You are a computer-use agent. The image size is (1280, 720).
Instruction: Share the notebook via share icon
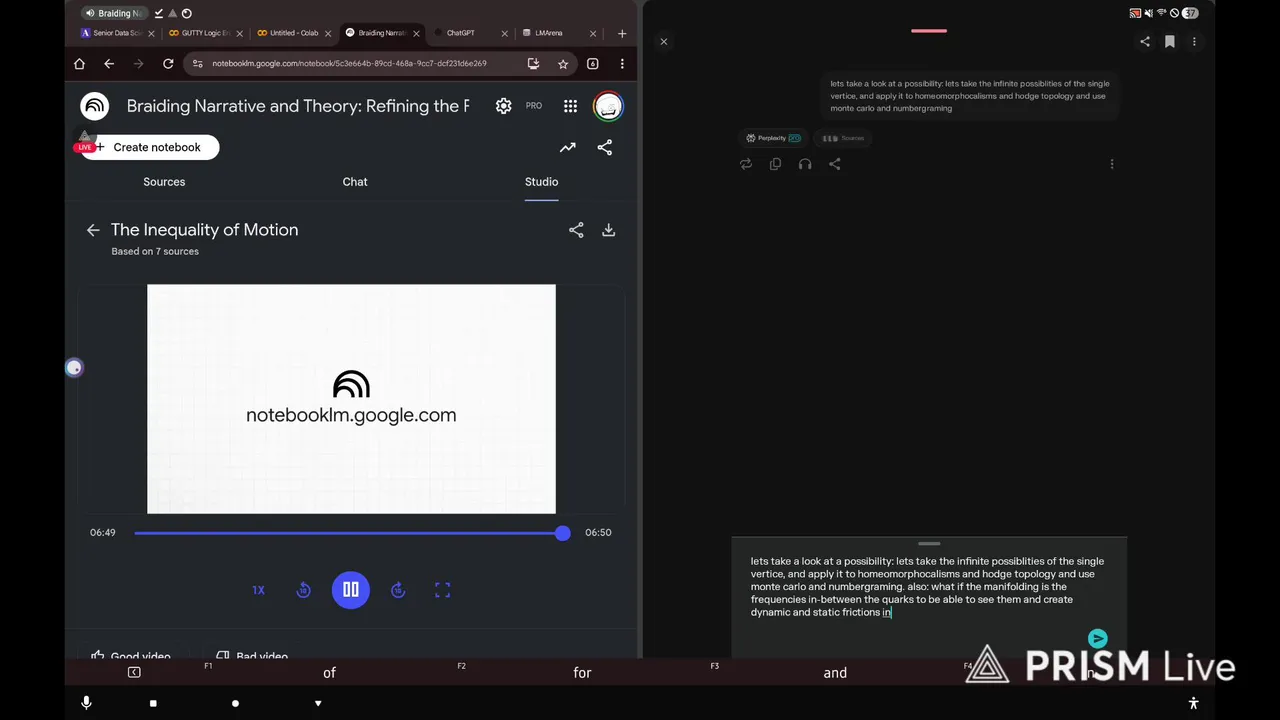pos(605,147)
